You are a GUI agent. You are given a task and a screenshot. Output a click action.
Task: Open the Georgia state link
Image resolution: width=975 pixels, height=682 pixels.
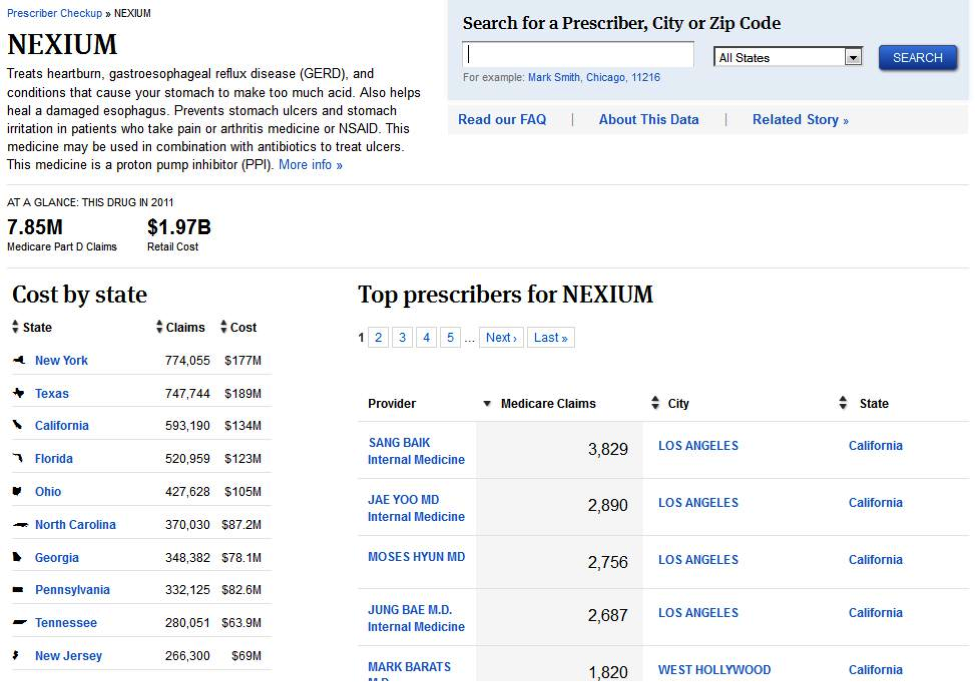(57, 558)
